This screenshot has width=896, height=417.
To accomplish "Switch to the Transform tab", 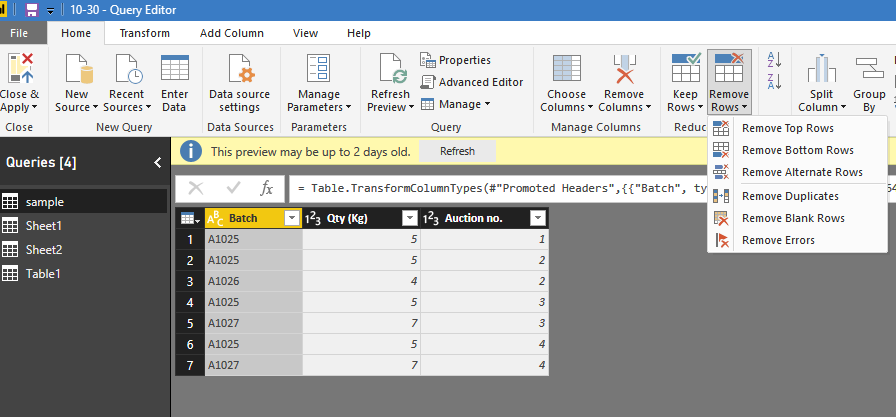I will (x=145, y=33).
